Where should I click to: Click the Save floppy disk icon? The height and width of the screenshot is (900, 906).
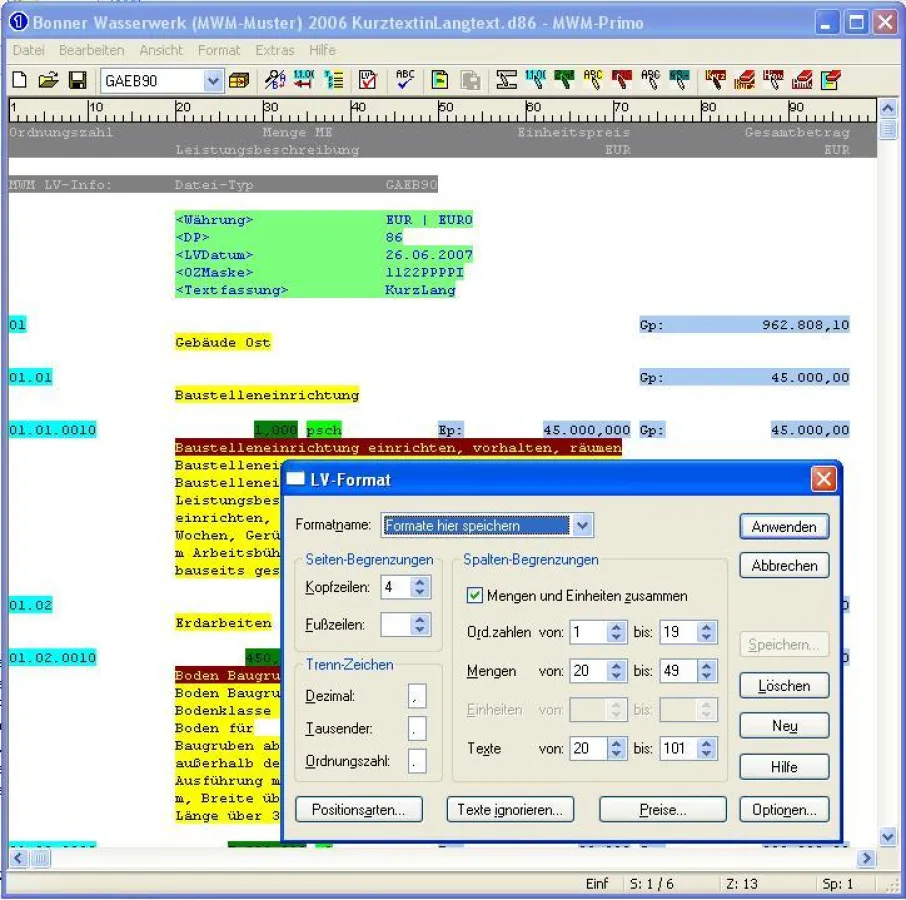77,81
